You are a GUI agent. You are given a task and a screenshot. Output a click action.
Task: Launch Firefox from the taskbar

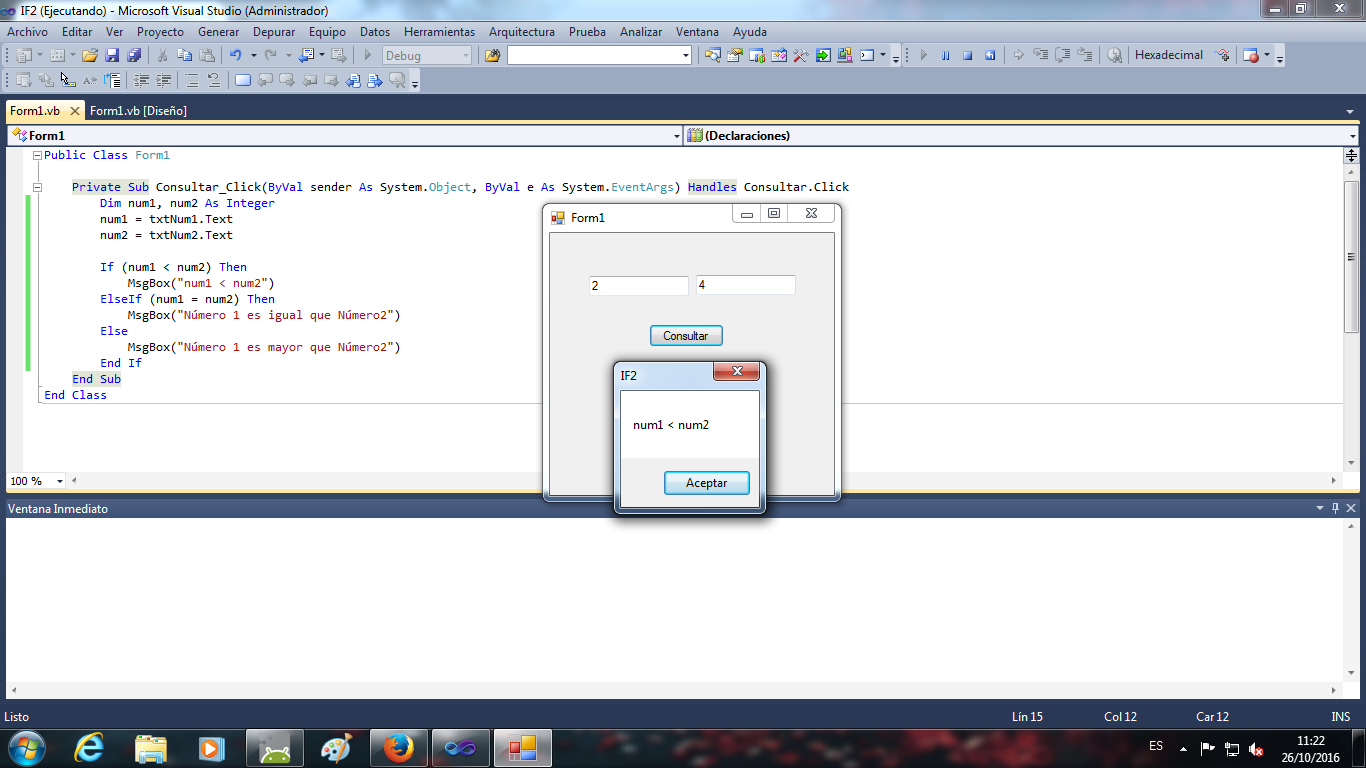[x=398, y=747]
